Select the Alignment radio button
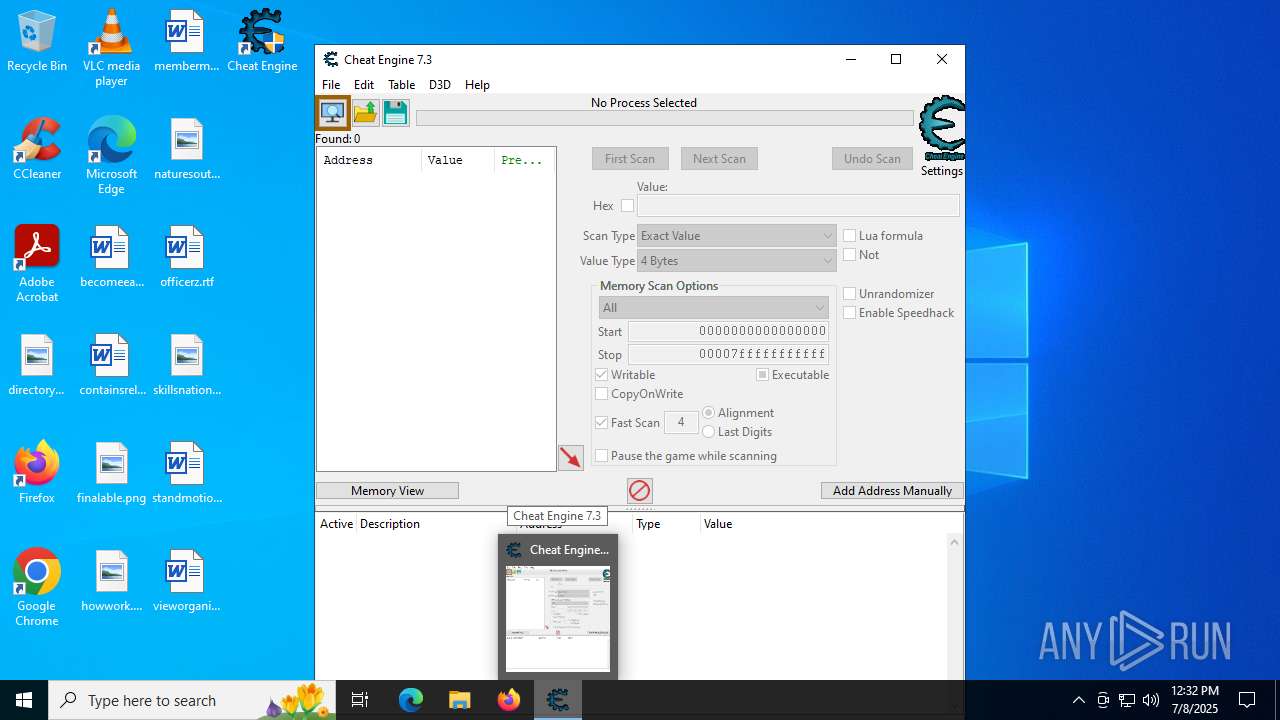The width and height of the screenshot is (1280, 720). [709, 413]
